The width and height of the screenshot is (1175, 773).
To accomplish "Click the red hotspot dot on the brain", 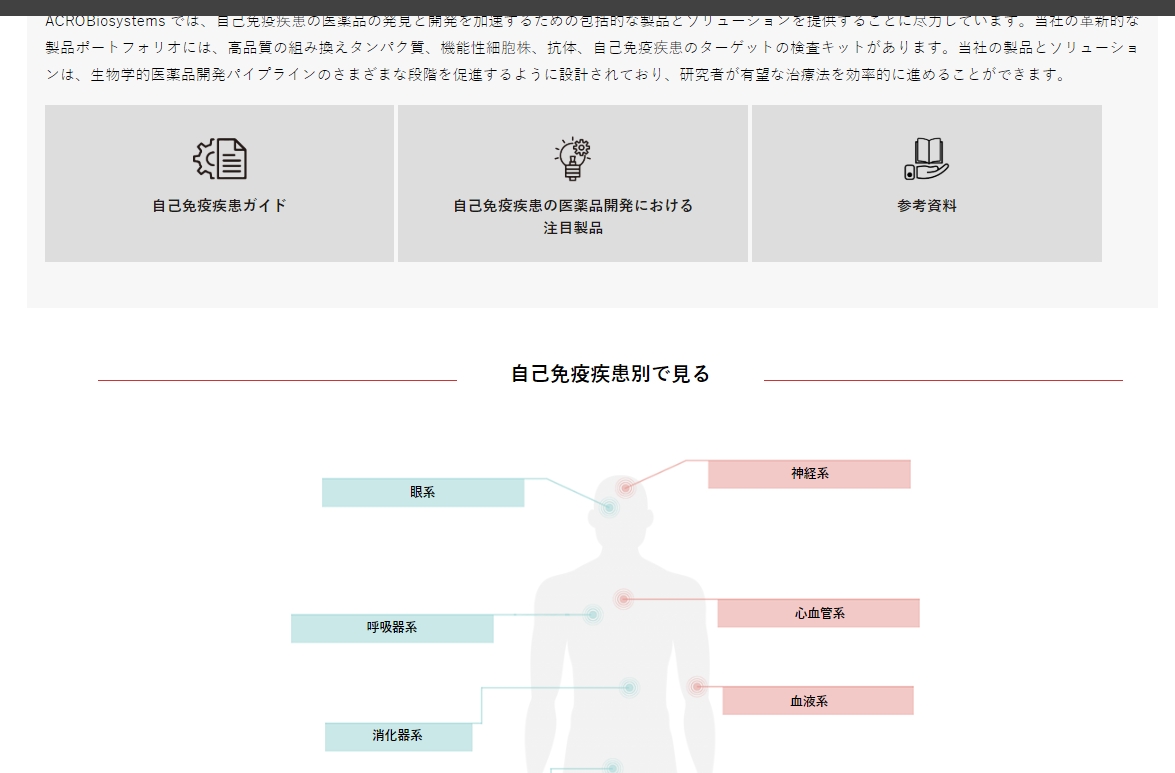I will 626,488.
